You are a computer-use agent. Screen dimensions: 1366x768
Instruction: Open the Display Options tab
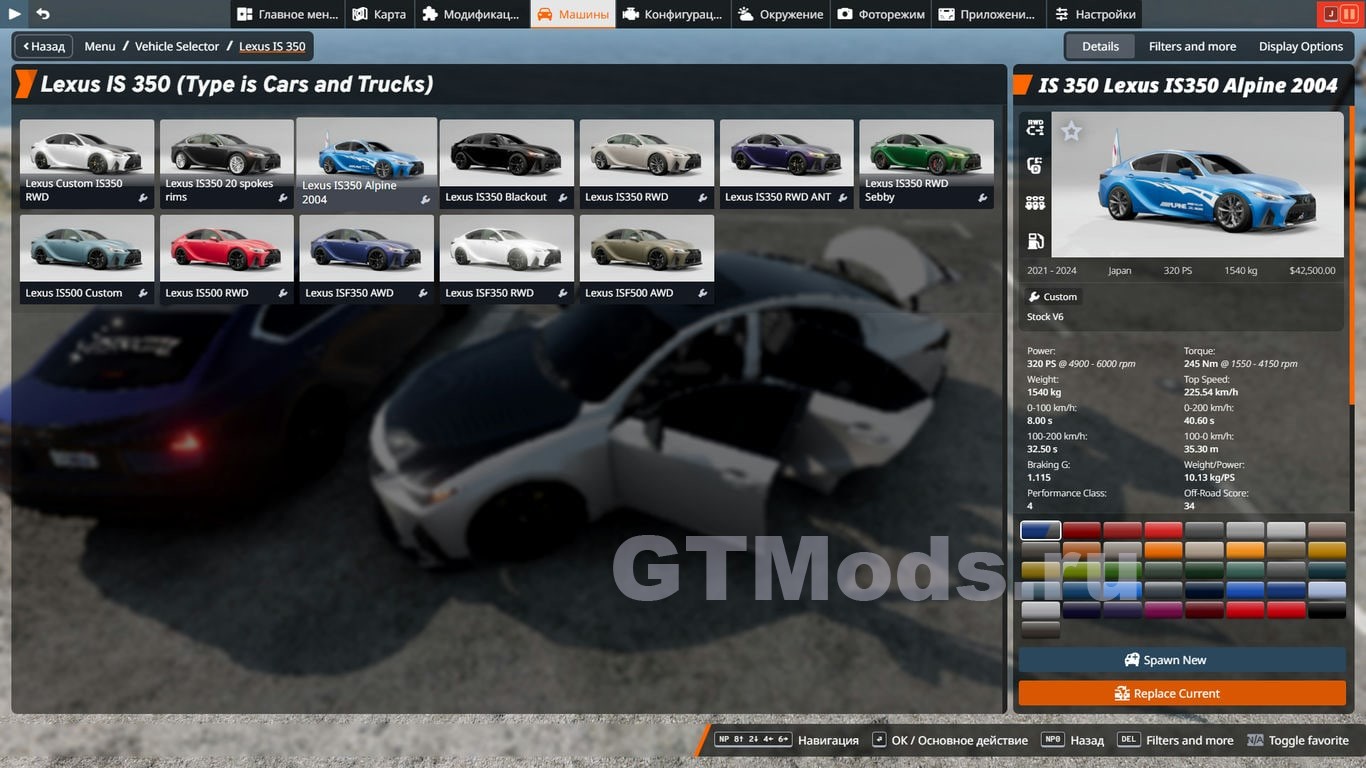pos(1300,46)
